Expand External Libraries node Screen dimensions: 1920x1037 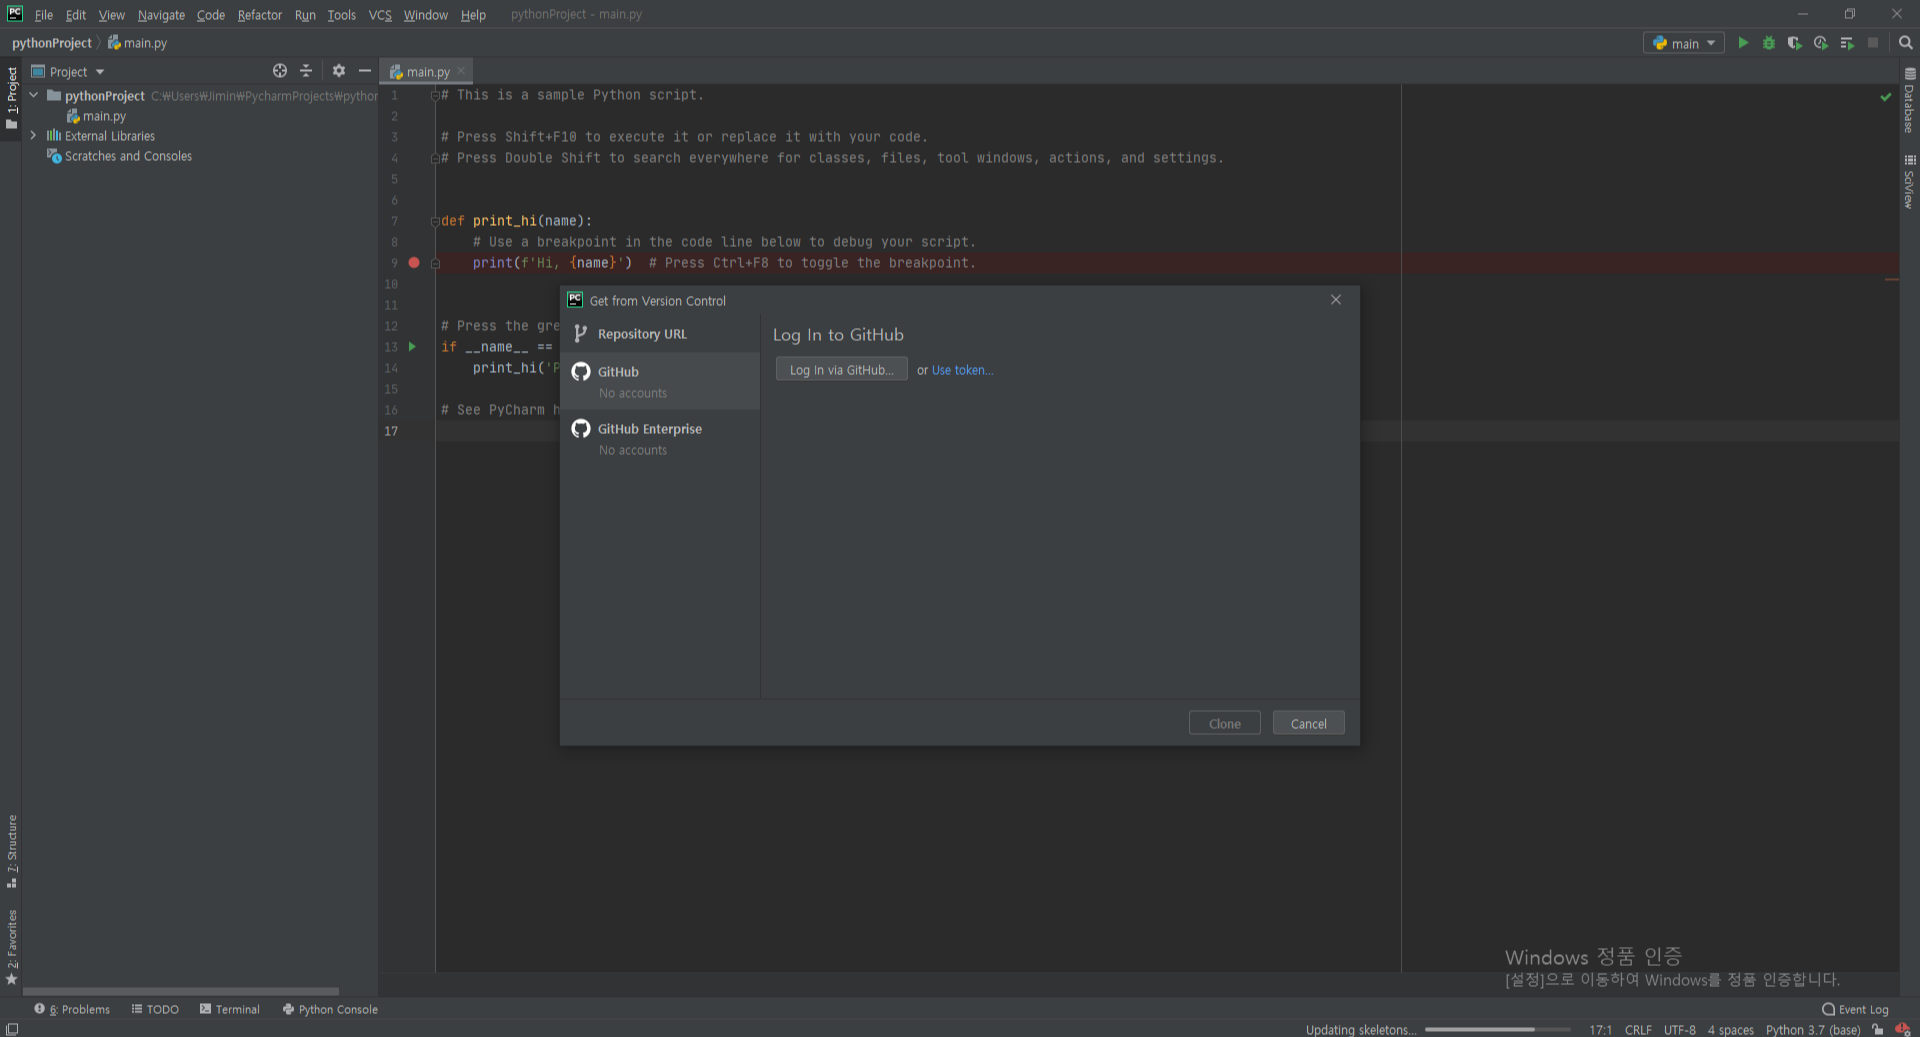[x=34, y=135]
